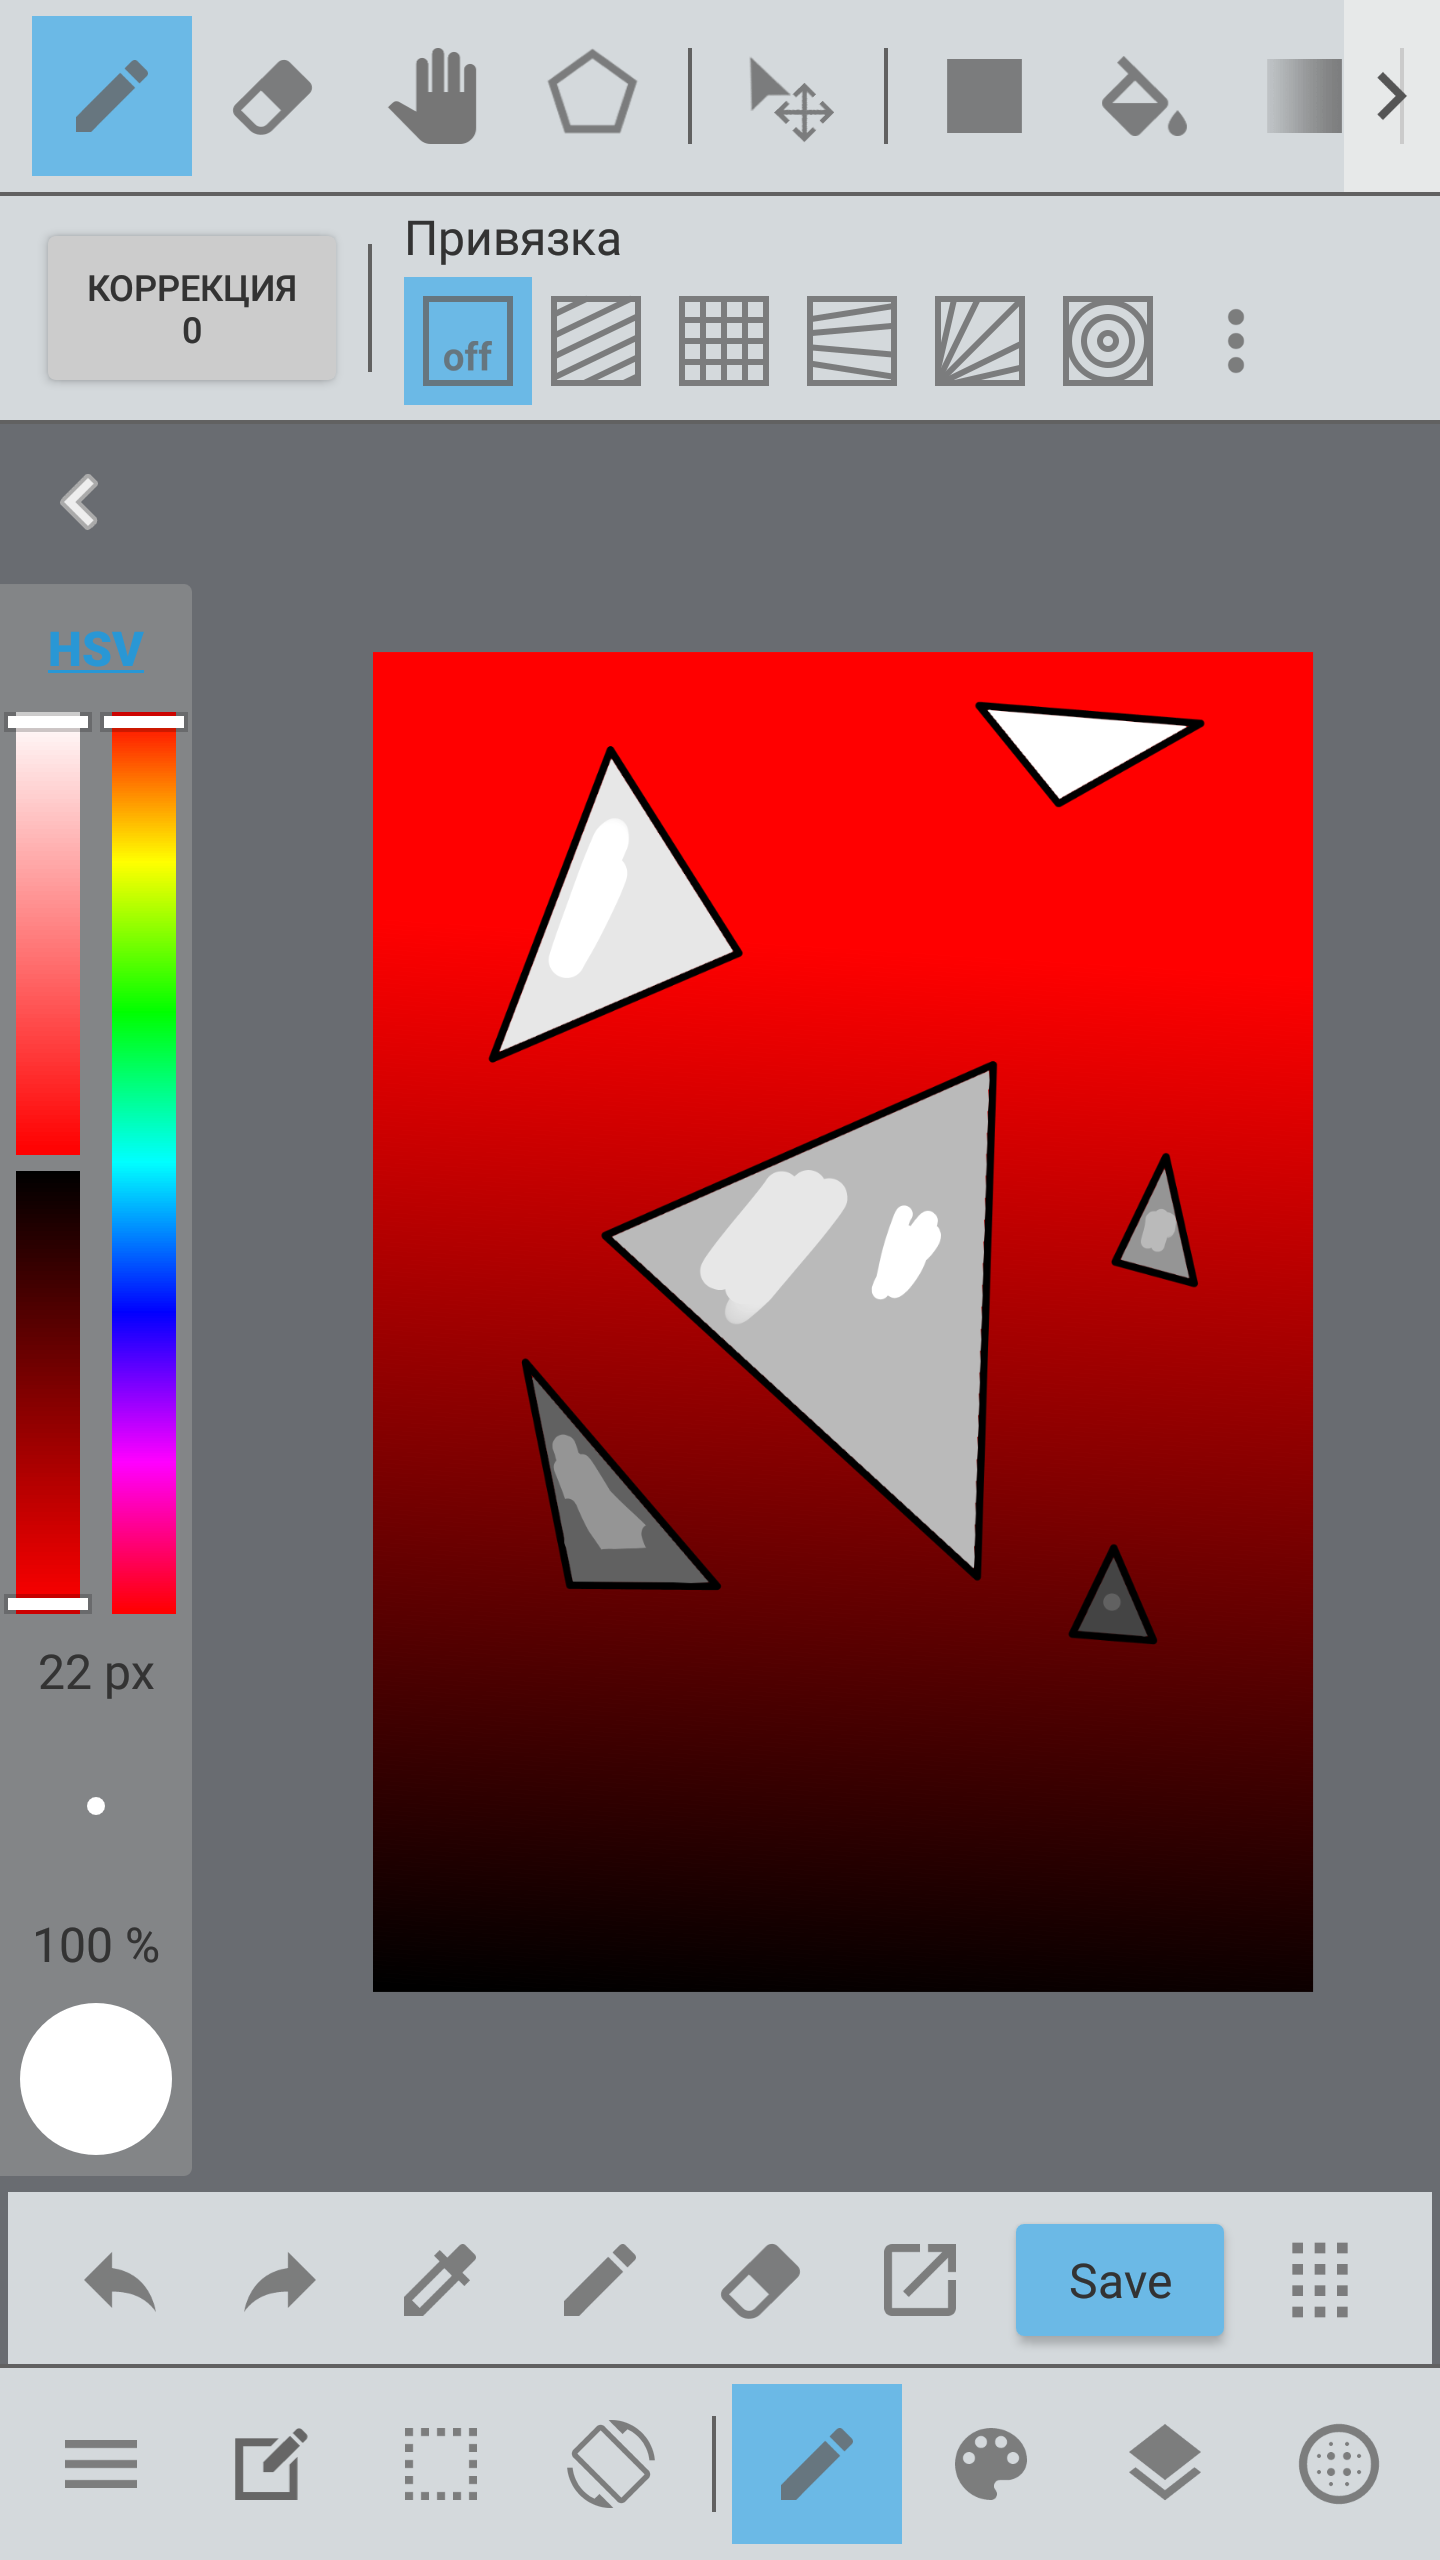Select the Hand move tool

point(434,97)
